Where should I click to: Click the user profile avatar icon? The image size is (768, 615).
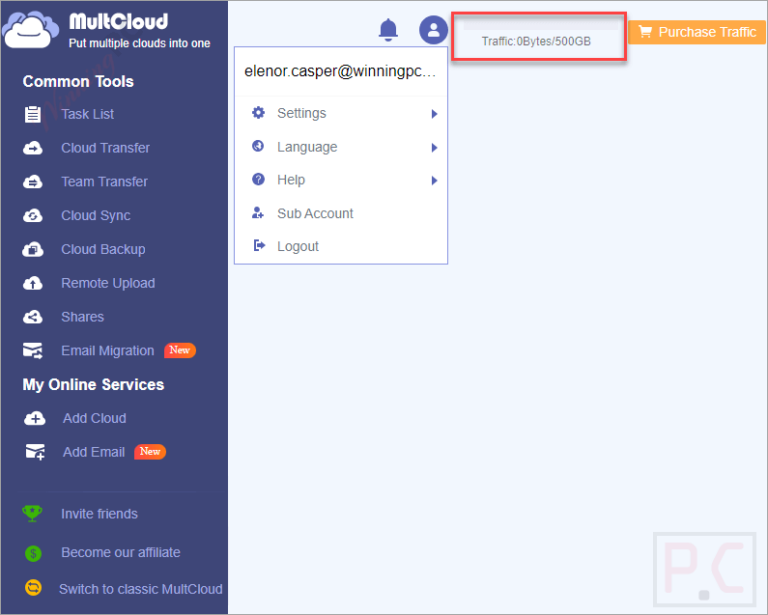pos(433,30)
